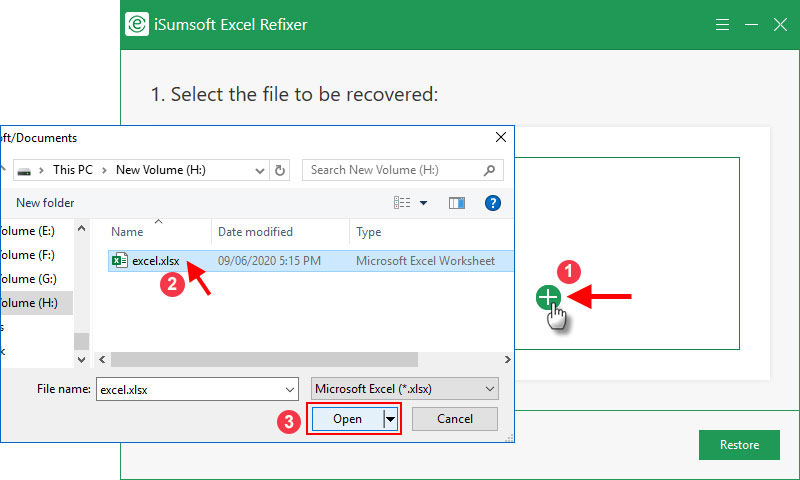Expand the File name combo box arrow
The height and width of the screenshot is (480, 800).
tap(290, 390)
